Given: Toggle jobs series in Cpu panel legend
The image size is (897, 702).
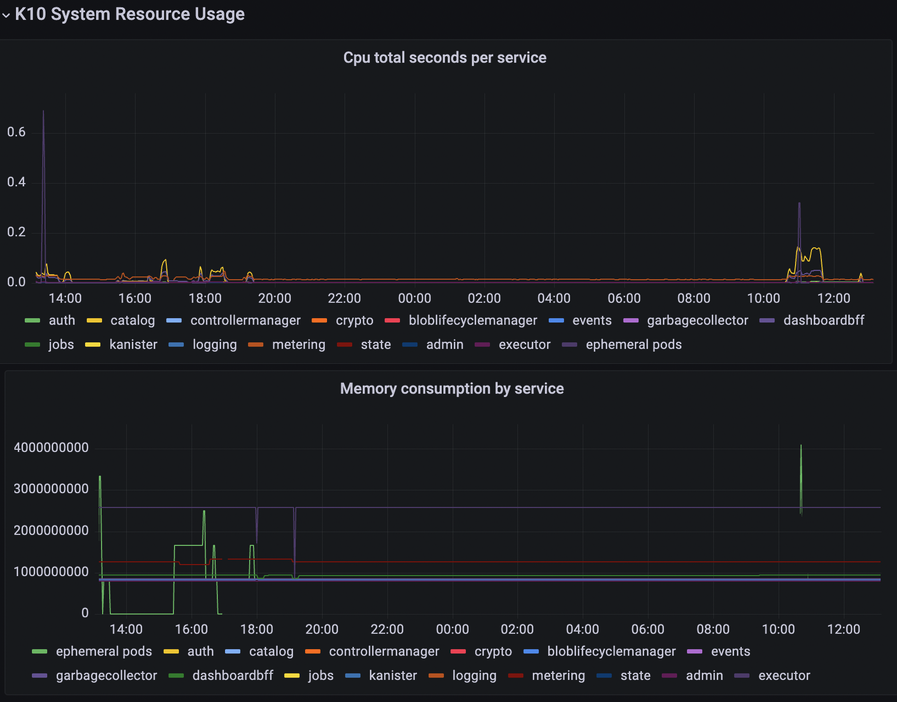Looking at the screenshot, I should click(x=61, y=344).
